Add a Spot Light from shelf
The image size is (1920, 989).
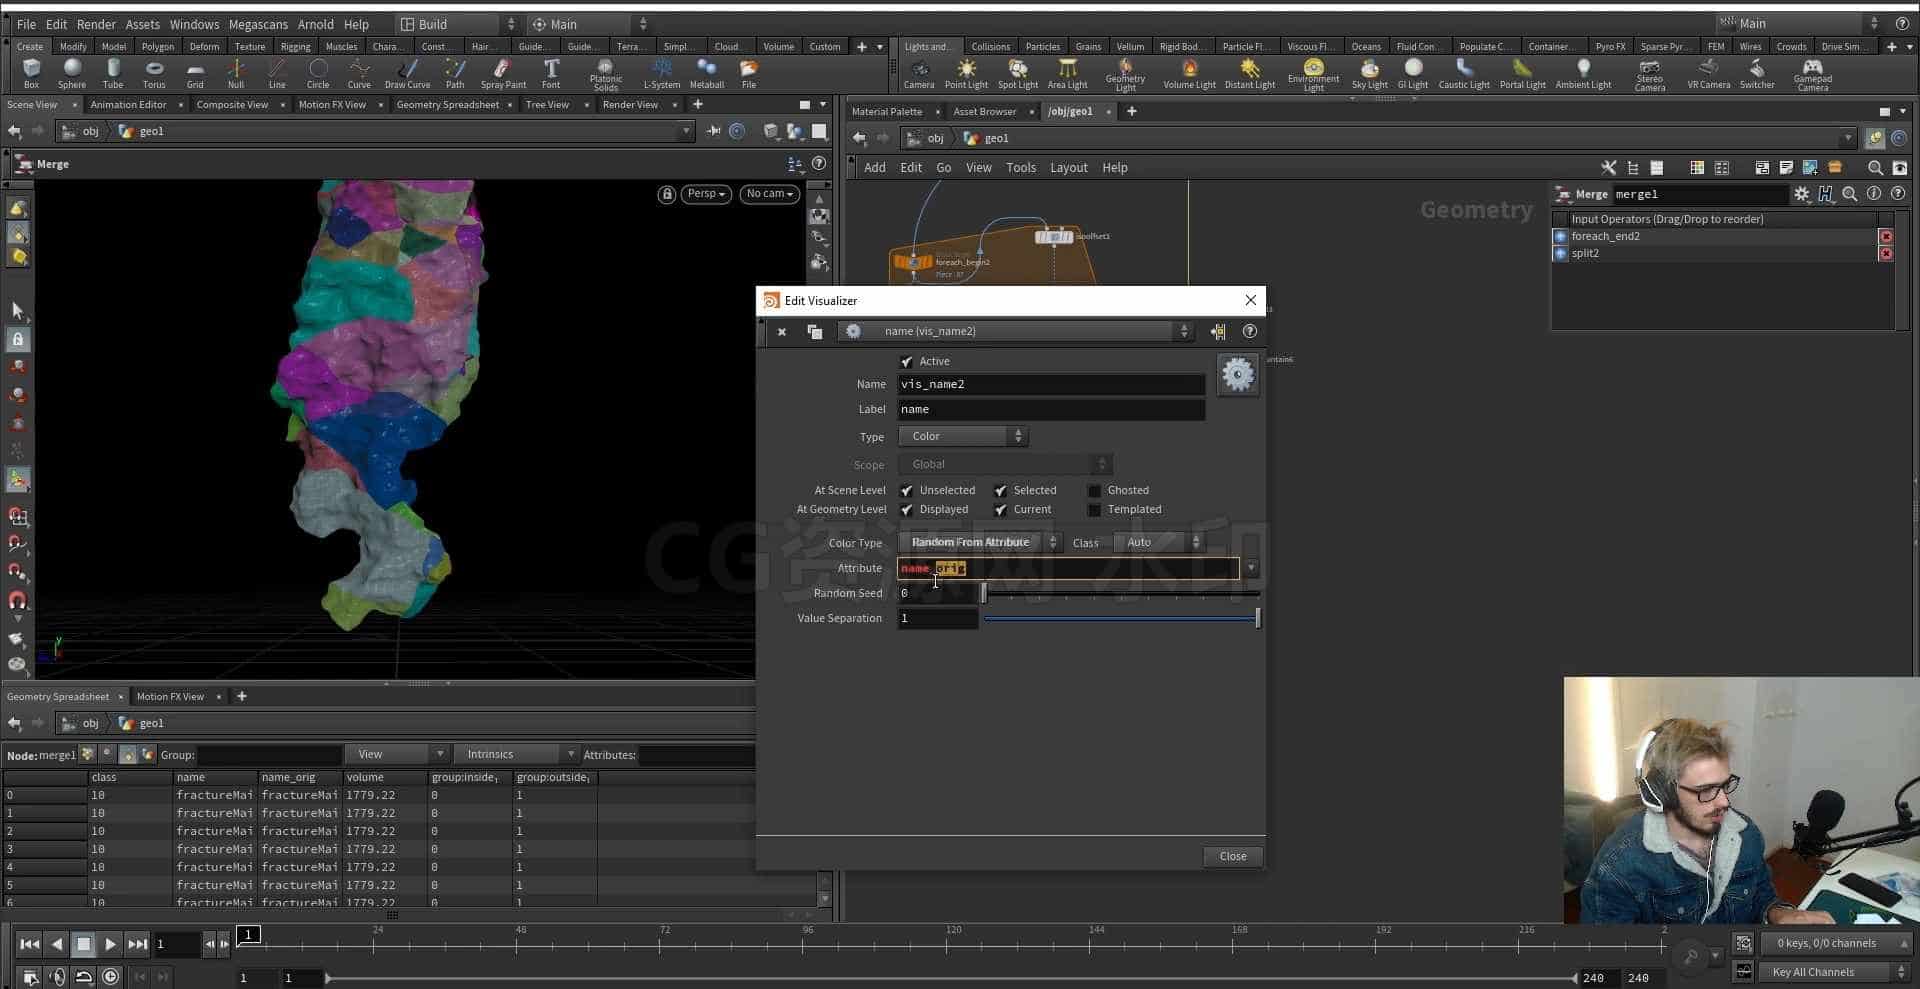[1018, 73]
